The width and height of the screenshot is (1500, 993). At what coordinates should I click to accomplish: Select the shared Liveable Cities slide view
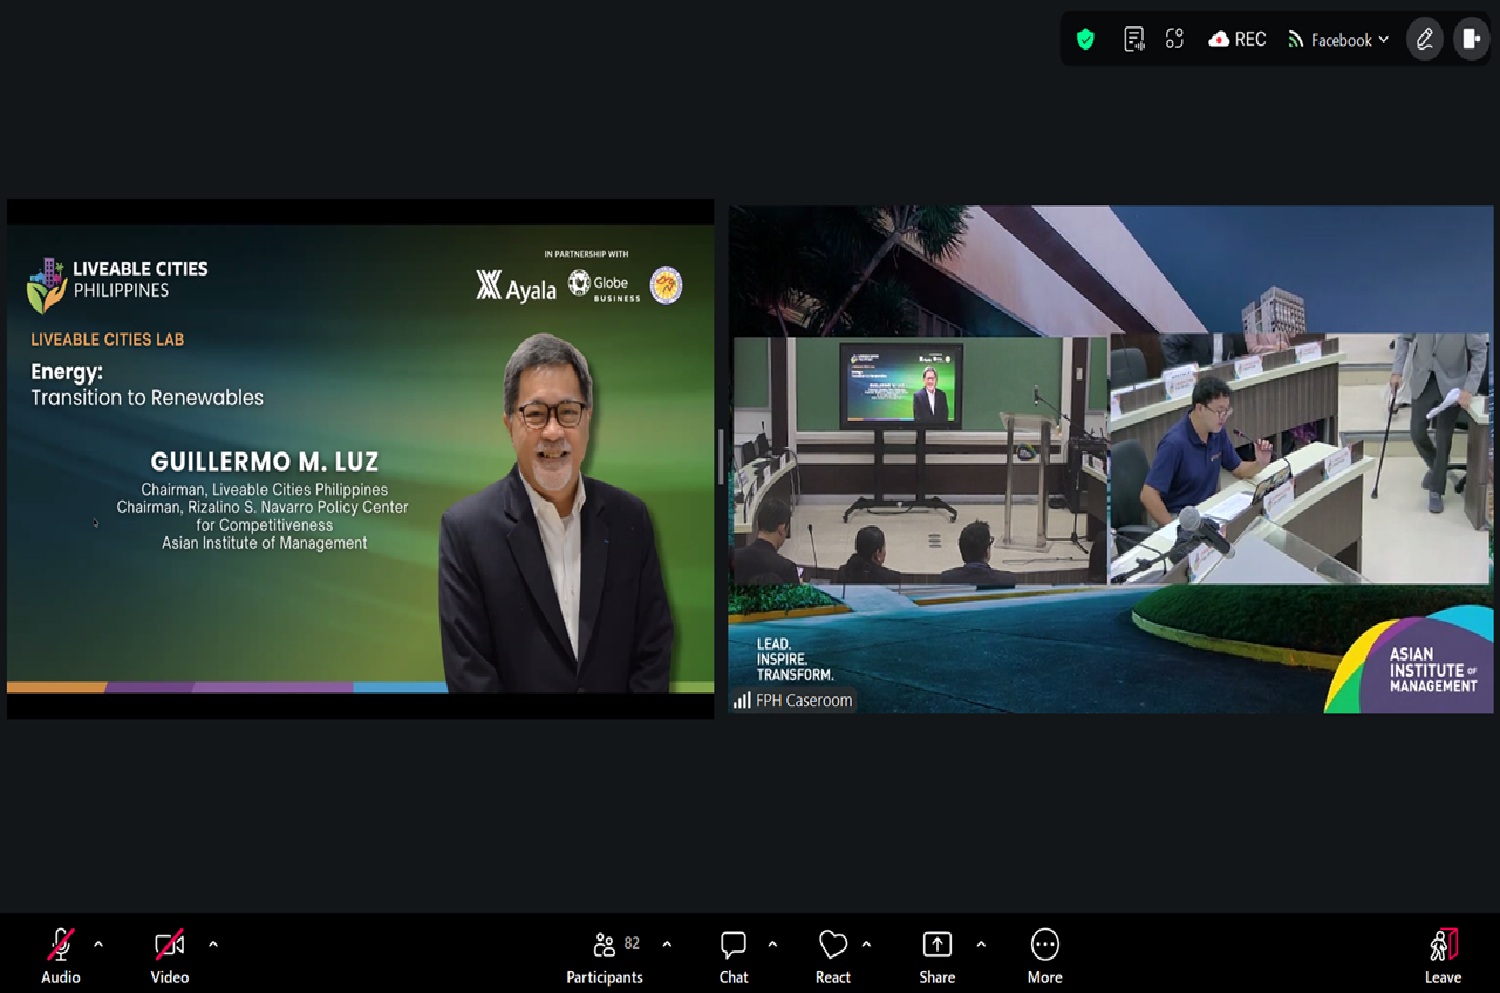click(x=361, y=459)
